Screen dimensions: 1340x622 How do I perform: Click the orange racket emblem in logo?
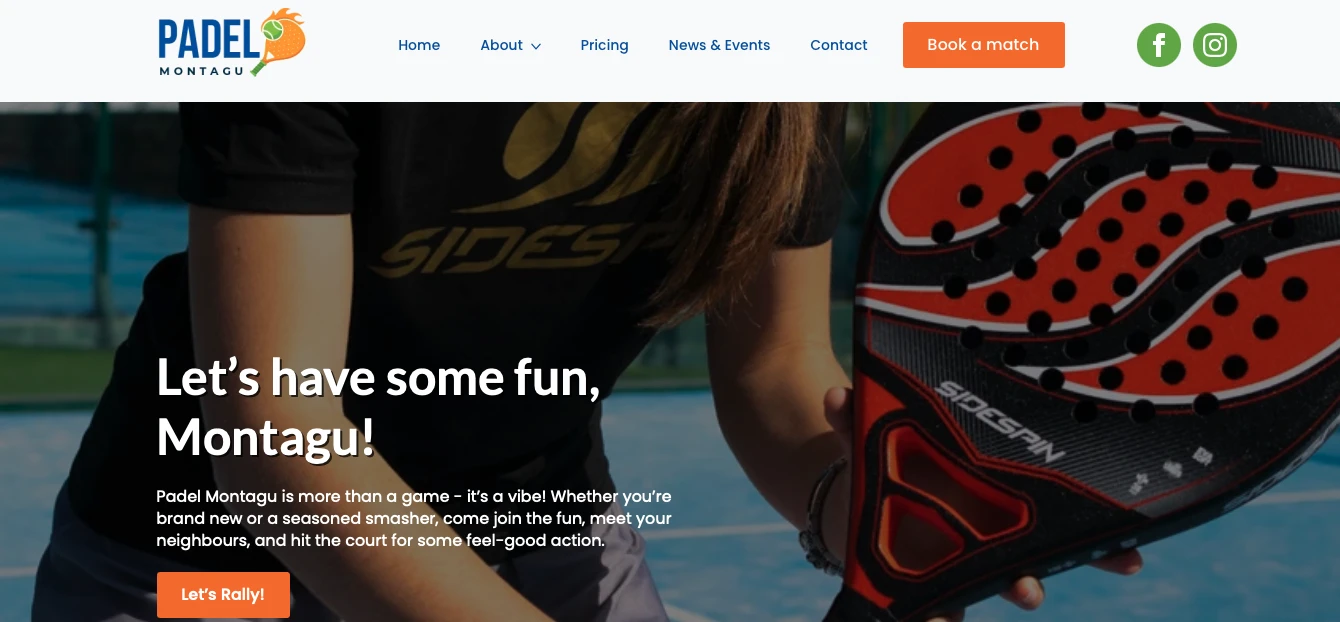click(280, 40)
